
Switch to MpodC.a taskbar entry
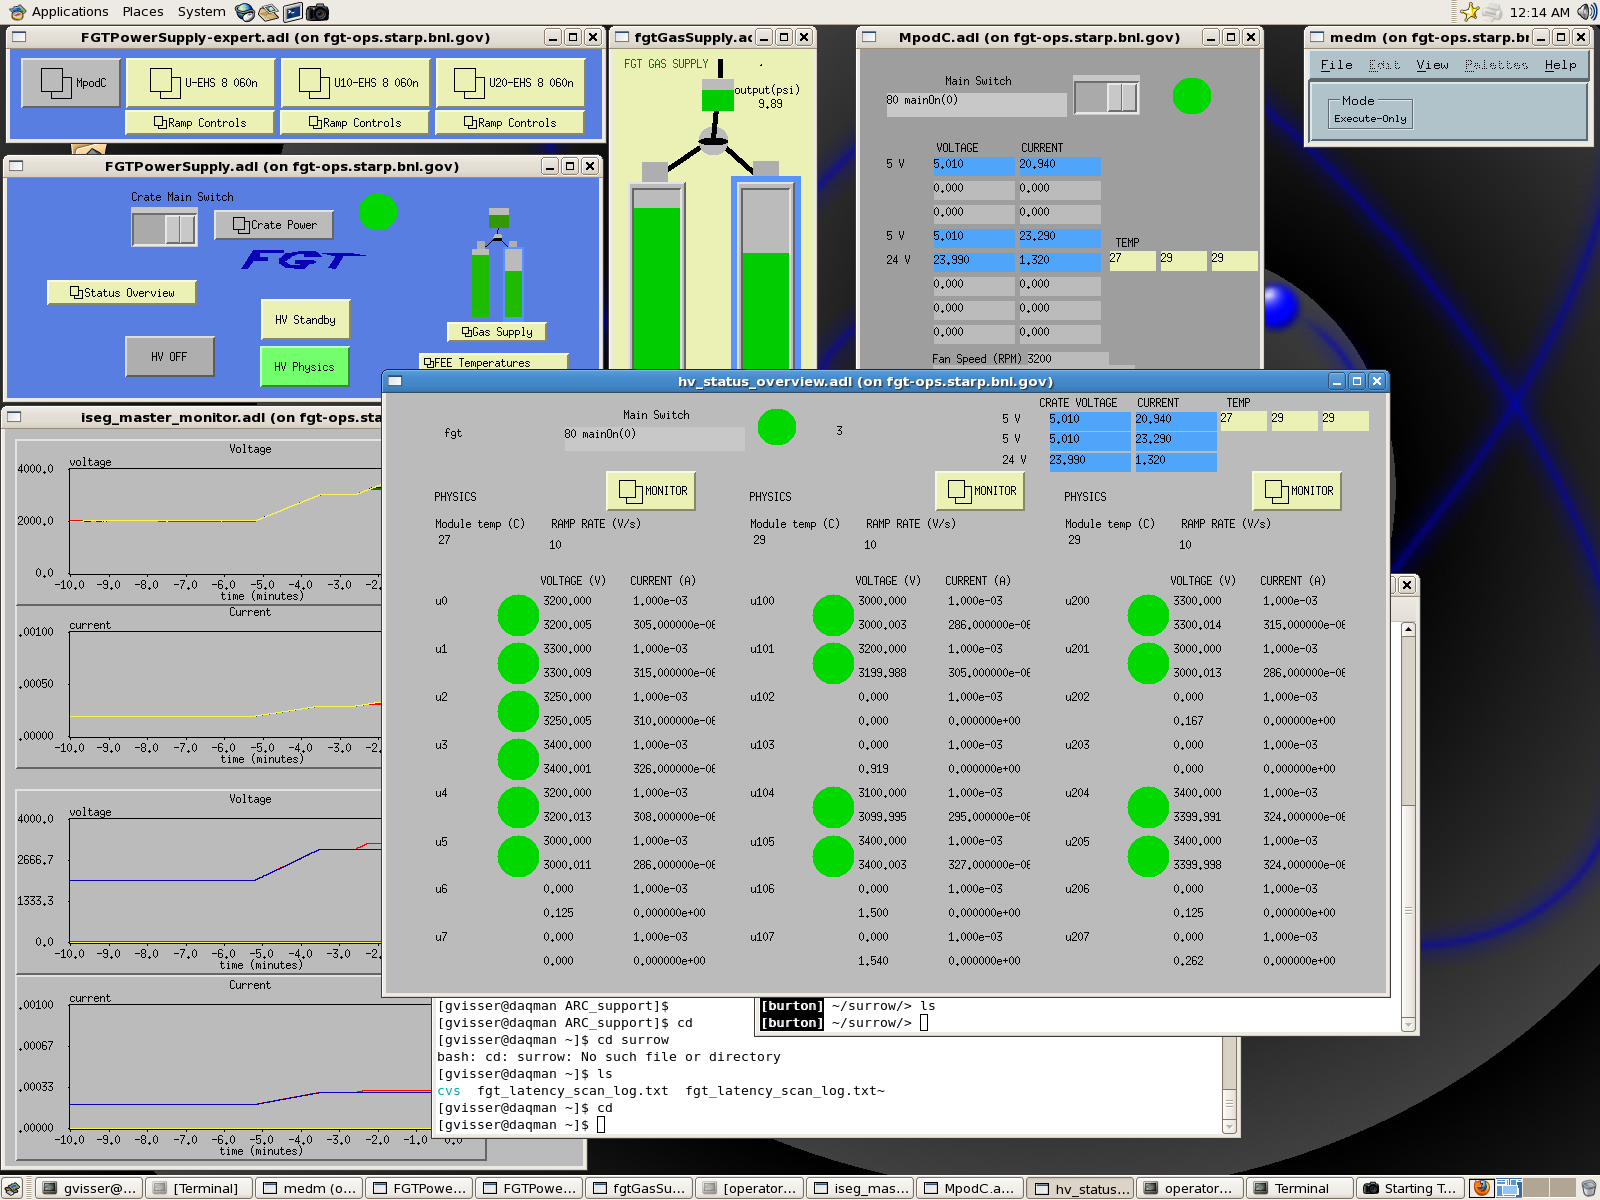pyautogui.click(x=970, y=1188)
